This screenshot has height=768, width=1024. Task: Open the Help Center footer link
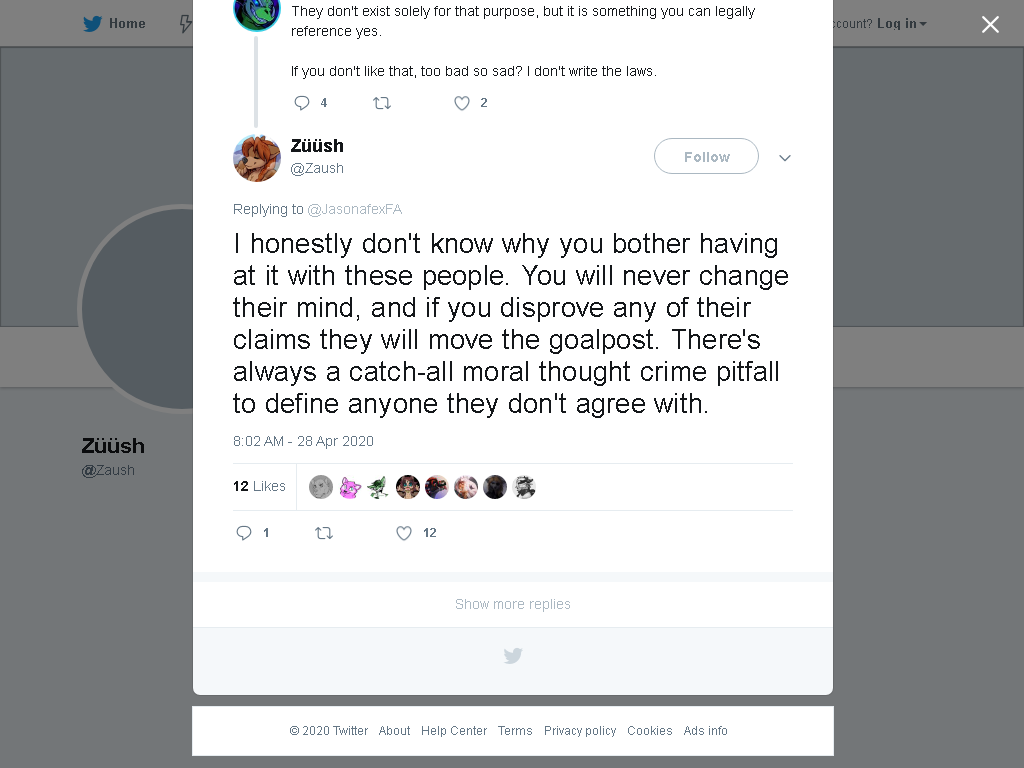pos(454,730)
